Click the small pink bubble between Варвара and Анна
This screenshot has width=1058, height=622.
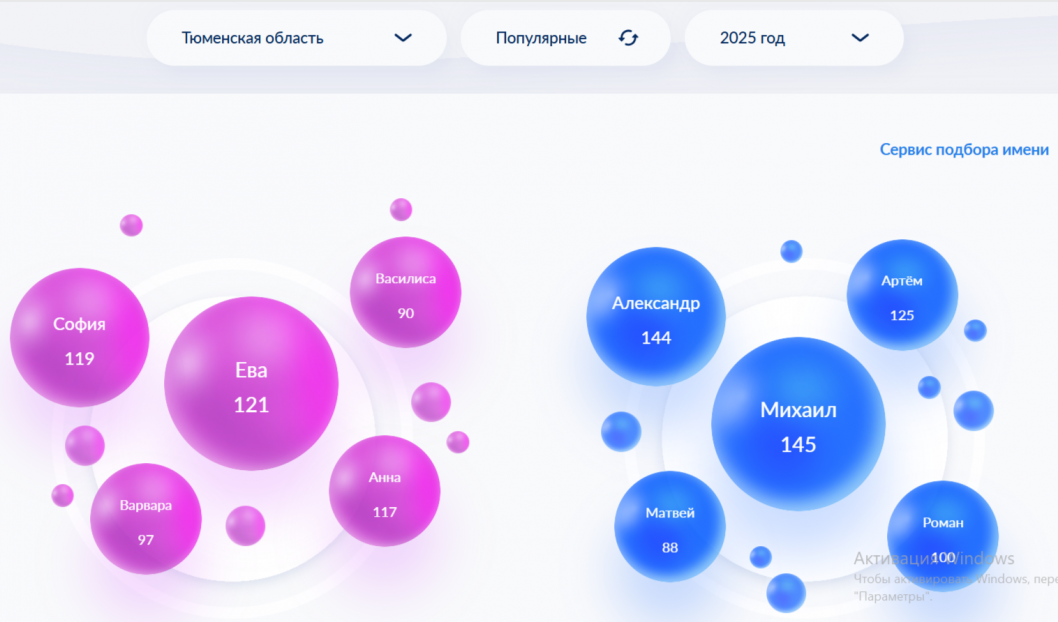[x=245, y=526]
